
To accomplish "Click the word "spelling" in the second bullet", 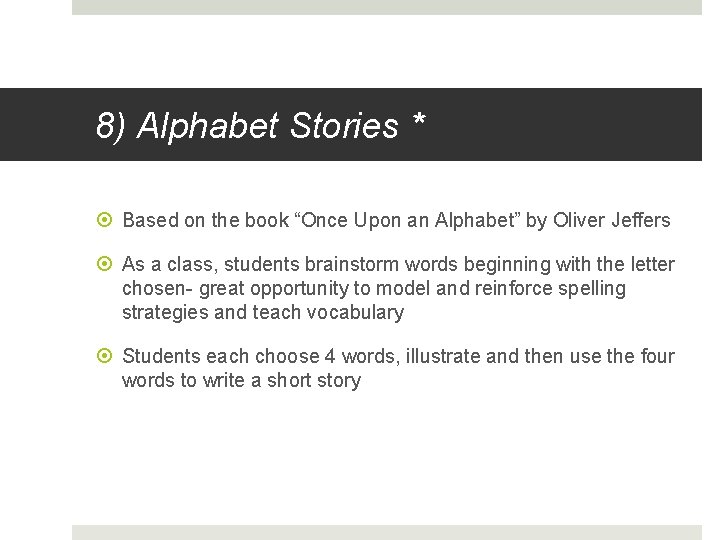I will coord(590,288).
